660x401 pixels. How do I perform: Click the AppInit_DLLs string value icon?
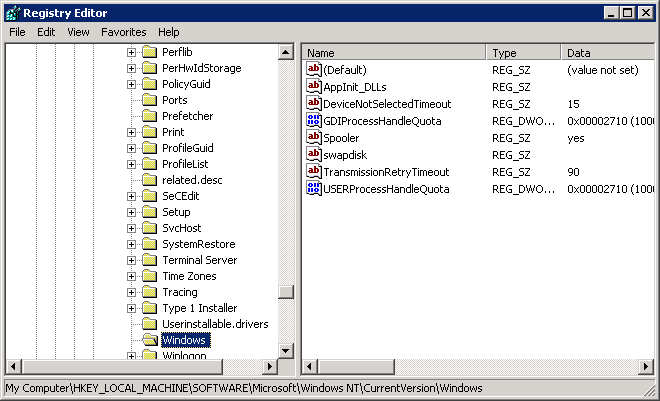(314, 87)
